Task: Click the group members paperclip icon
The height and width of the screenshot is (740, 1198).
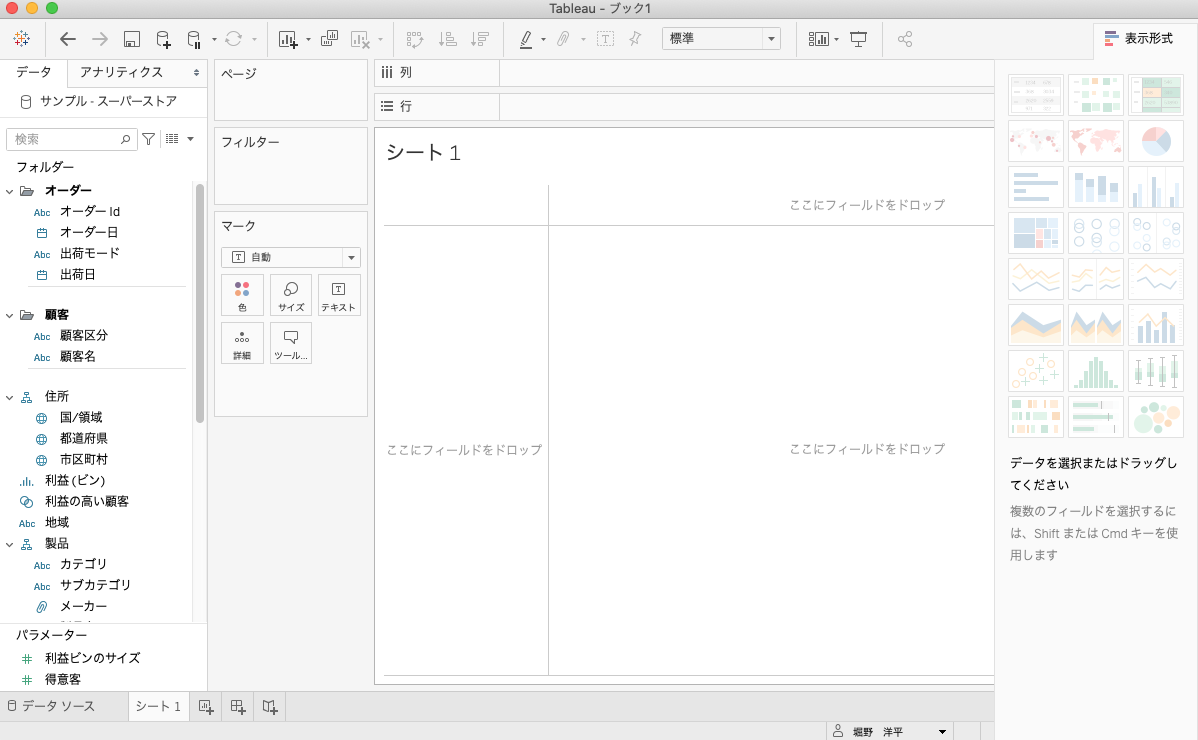Action: [x=563, y=39]
